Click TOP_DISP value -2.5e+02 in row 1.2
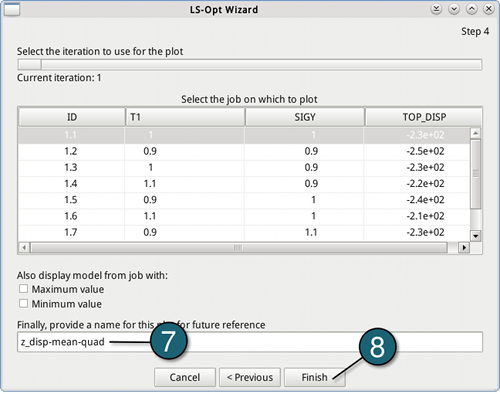This screenshot has width=500, height=394. coord(425,151)
